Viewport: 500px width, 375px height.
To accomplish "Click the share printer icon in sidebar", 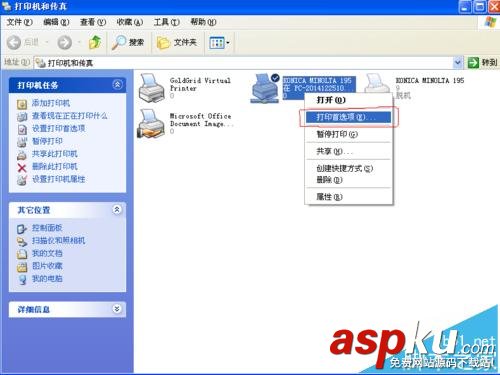I will click(x=22, y=155).
